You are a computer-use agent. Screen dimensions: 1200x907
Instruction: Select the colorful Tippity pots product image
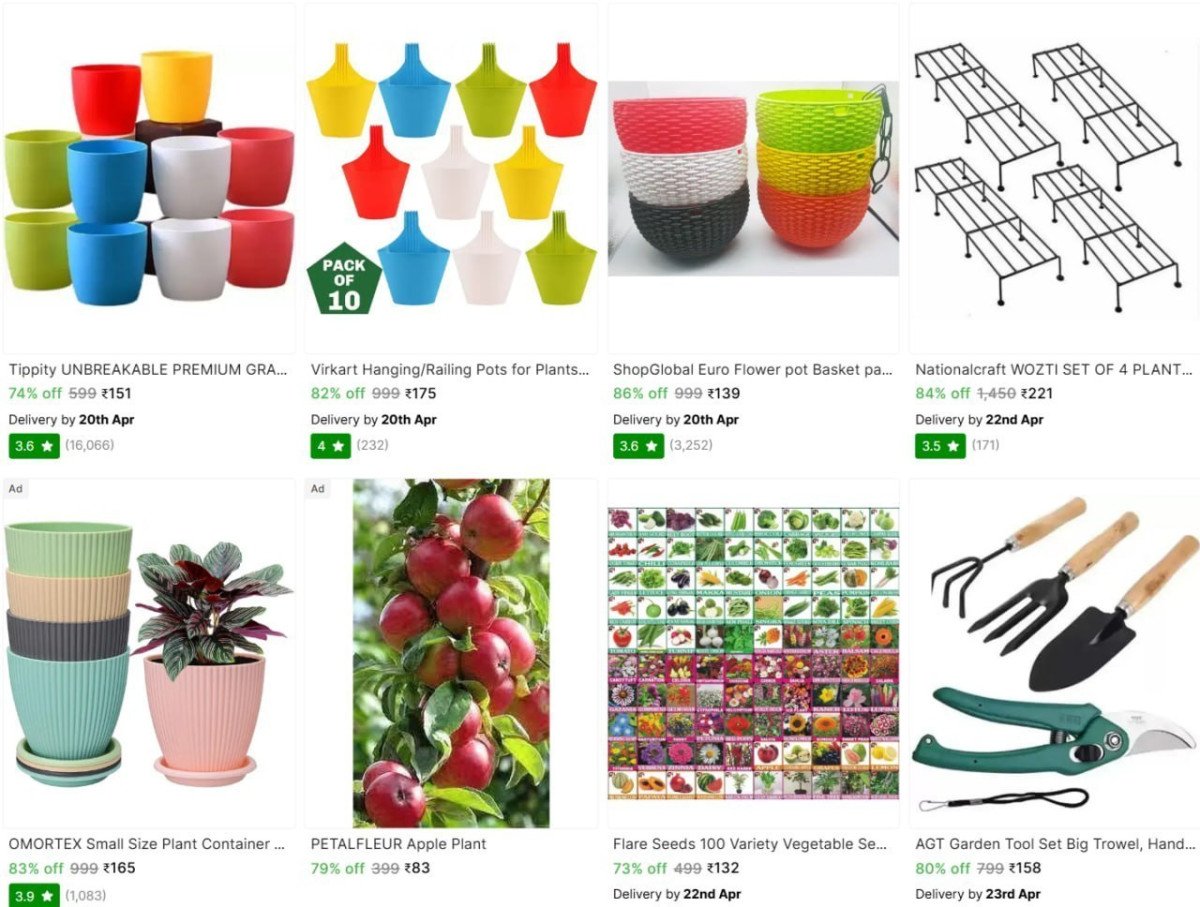pos(149,178)
